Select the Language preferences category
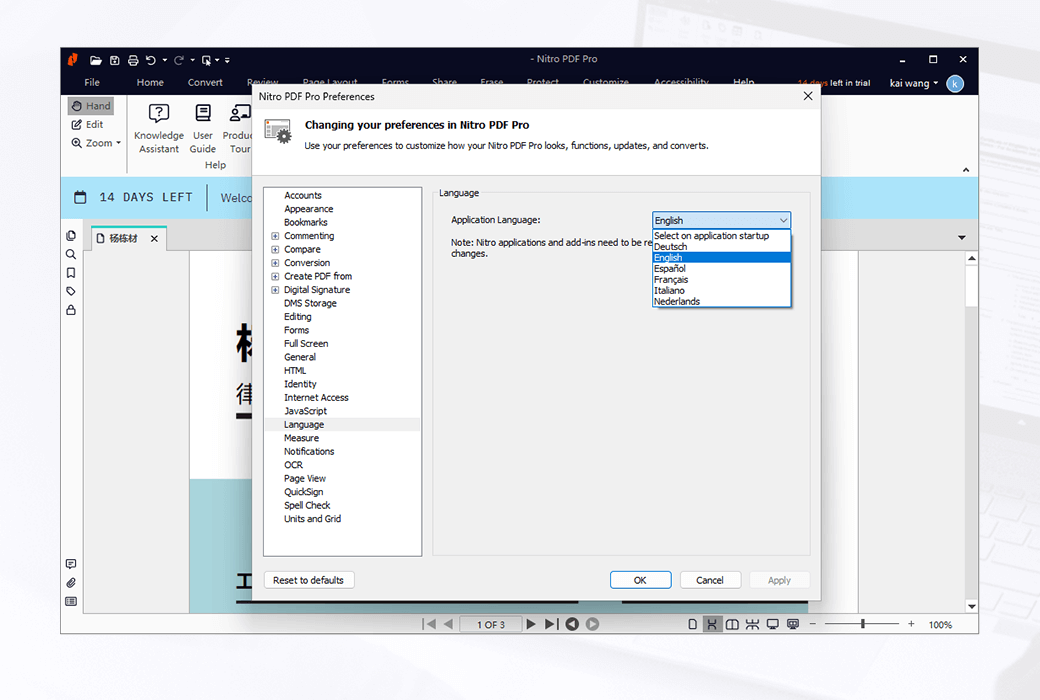This screenshot has width=1040, height=700. point(304,424)
